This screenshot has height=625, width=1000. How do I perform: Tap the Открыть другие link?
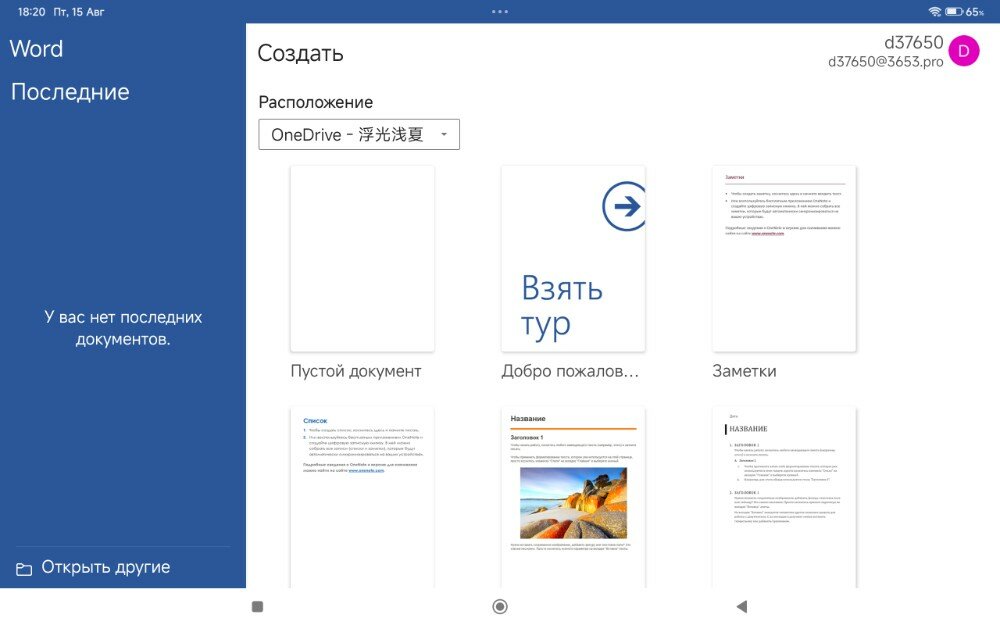tap(106, 567)
